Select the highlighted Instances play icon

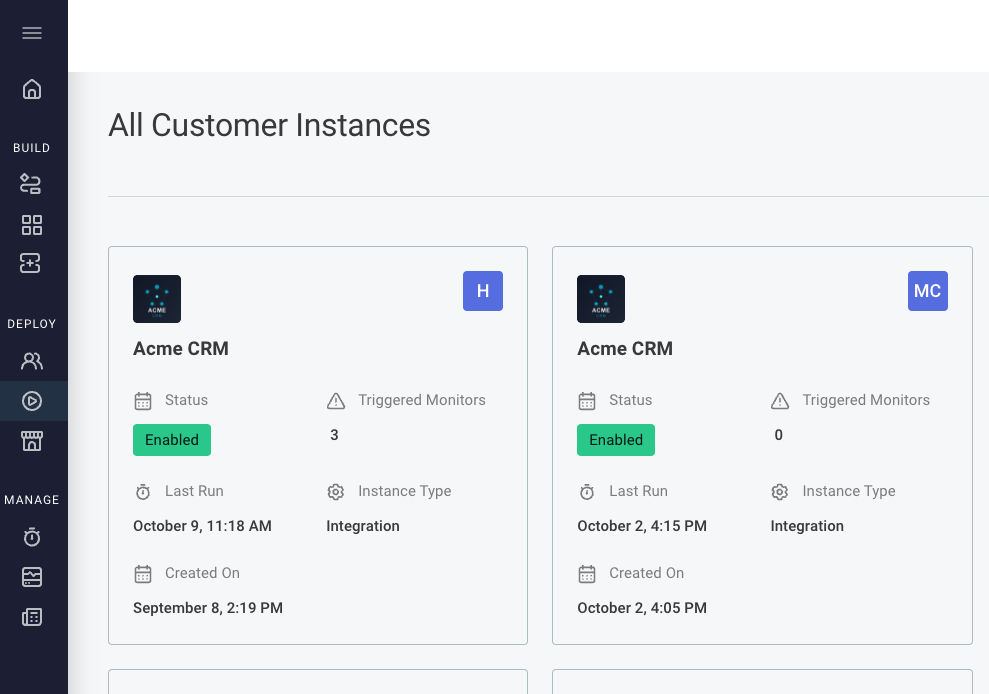click(32, 400)
